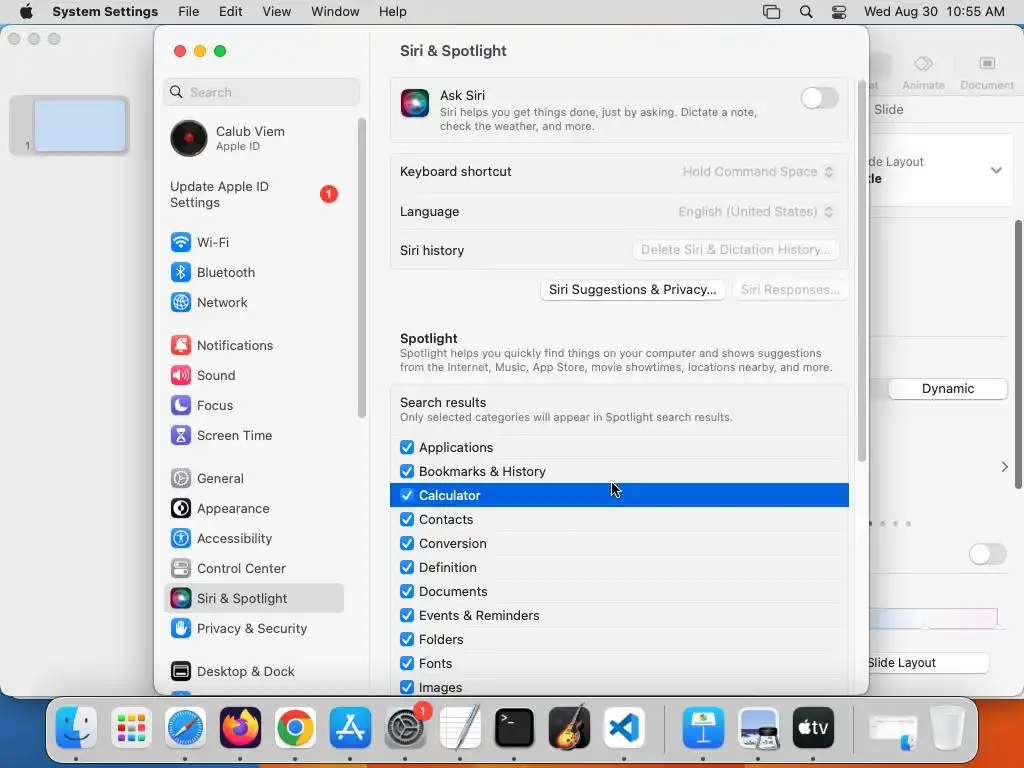1024x768 pixels.
Task: Click the System Settings search field
Action: (x=261, y=92)
